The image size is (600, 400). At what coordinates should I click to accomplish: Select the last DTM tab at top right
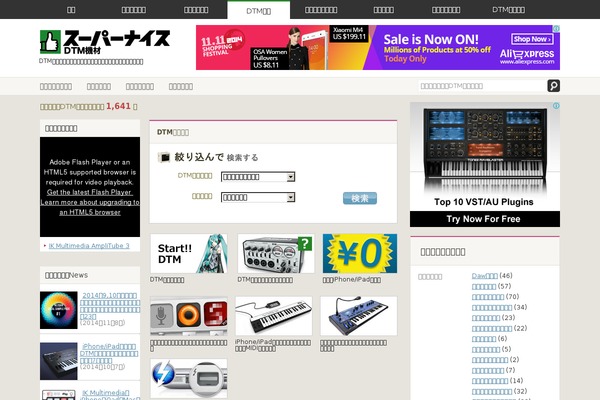[508, 10]
